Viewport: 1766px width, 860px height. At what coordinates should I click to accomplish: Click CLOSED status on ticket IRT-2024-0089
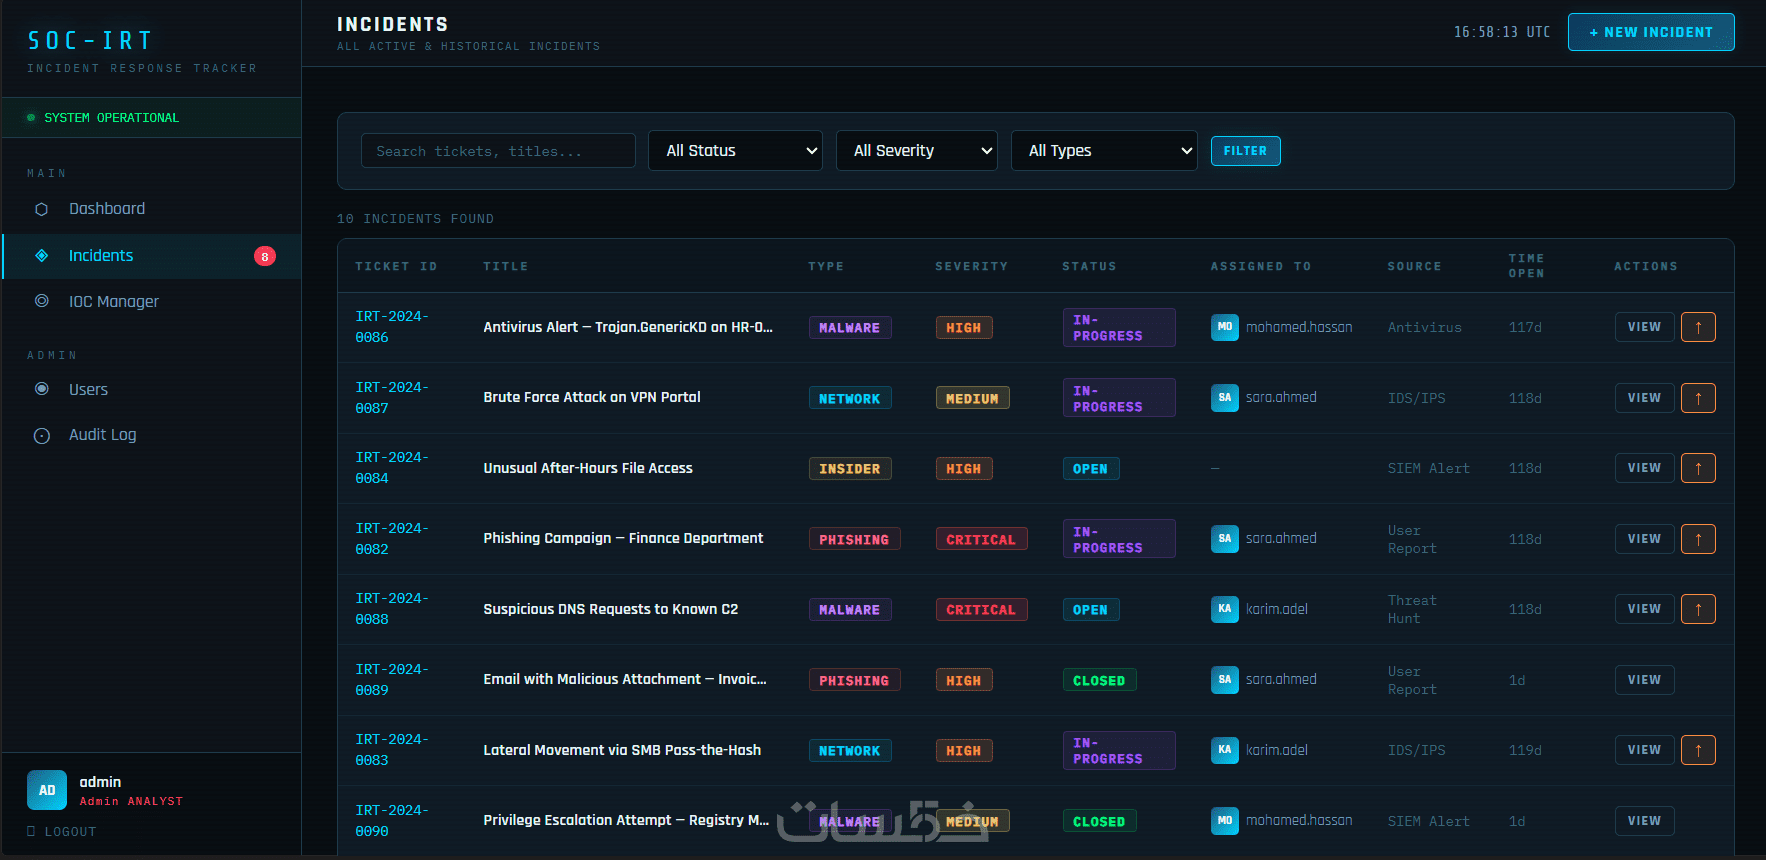click(1099, 680)
